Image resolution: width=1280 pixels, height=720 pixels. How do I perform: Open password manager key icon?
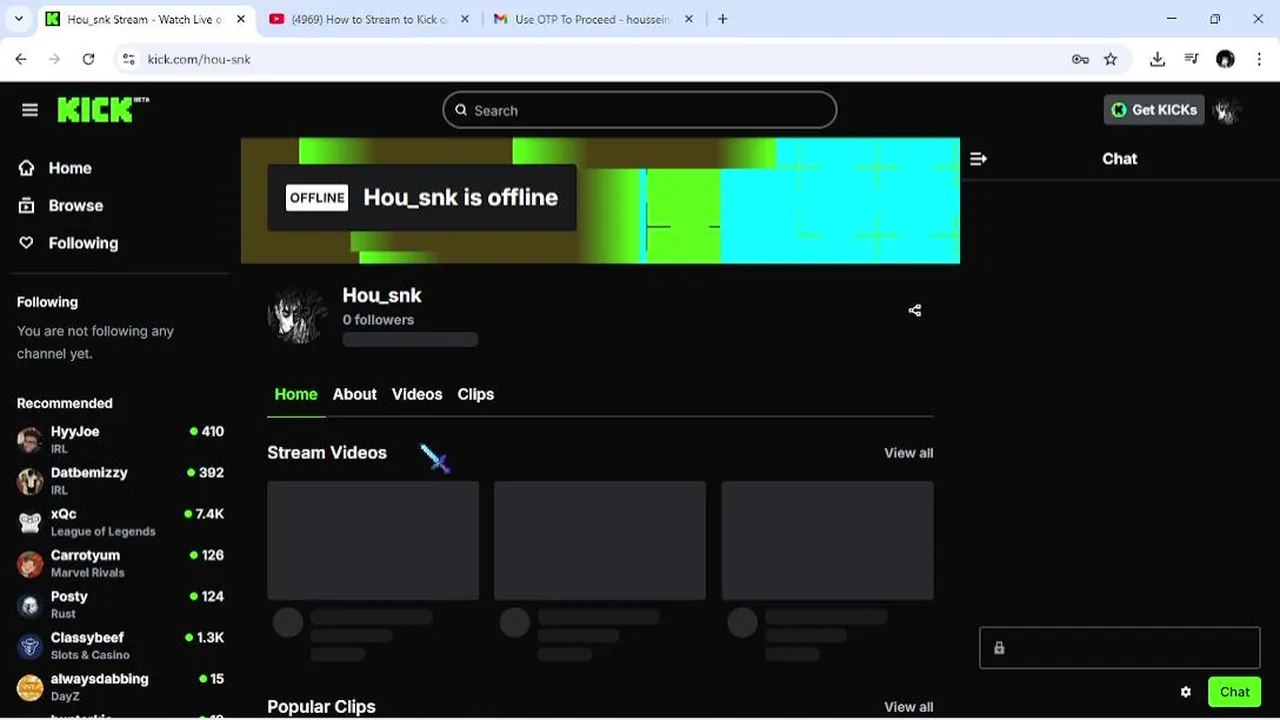click(1080, 59)
